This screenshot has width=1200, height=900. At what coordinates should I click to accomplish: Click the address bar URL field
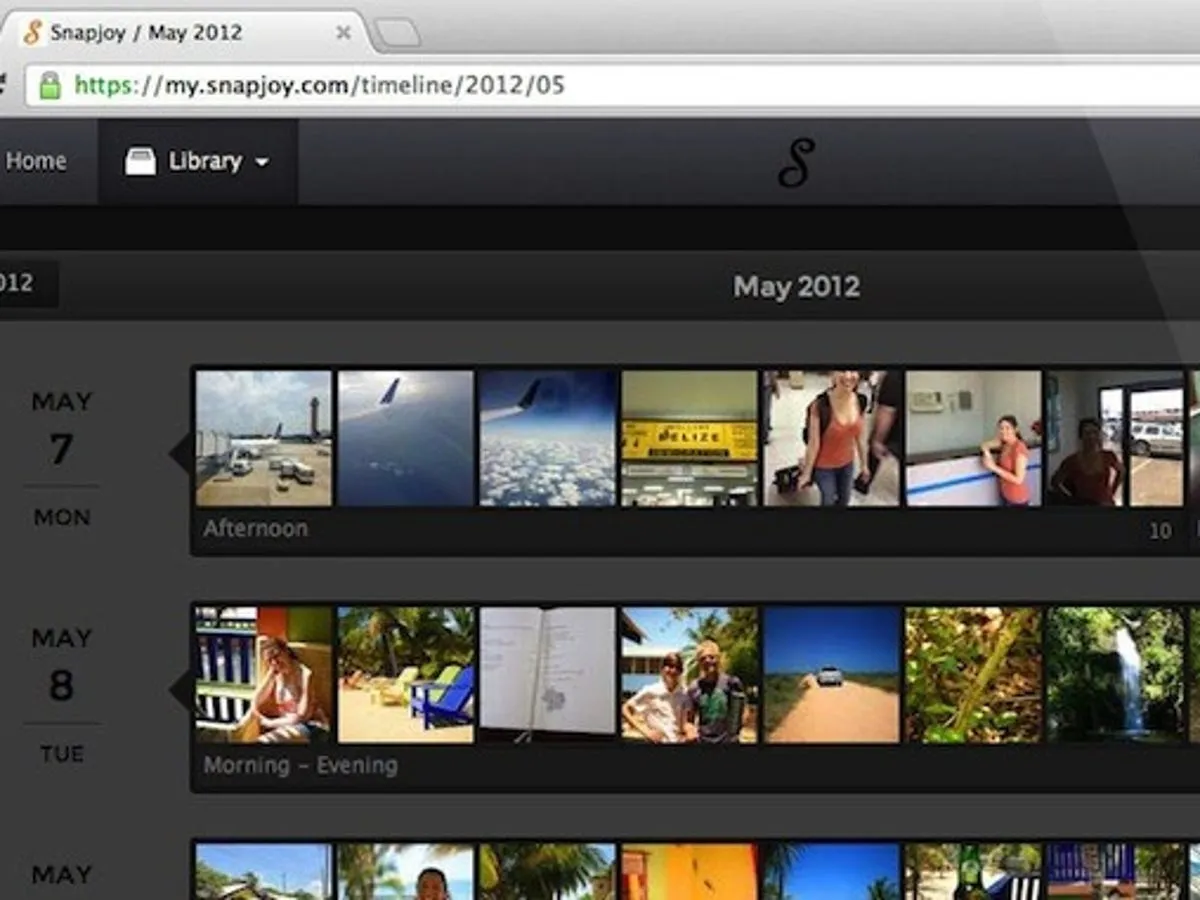point(610,86)
